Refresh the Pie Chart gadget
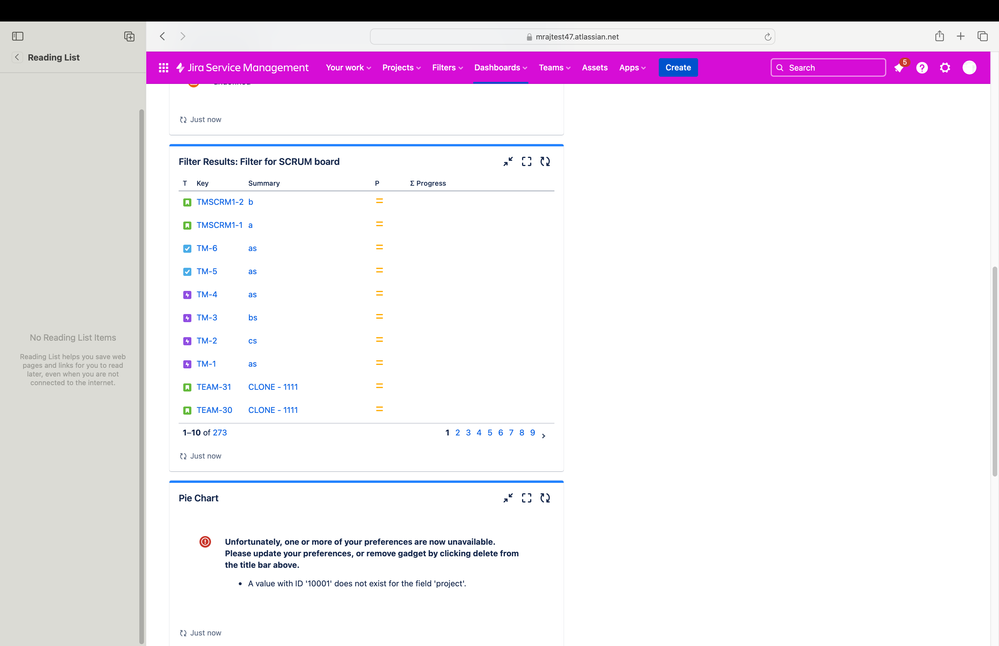This screenshot has height=646, width=999. pos(545,497)
